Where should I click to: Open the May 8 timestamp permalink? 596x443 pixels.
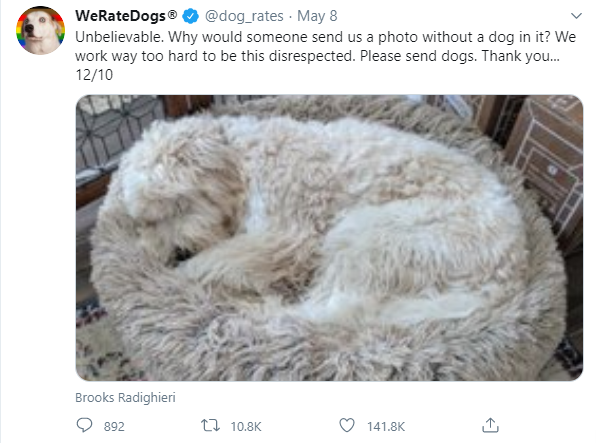coord(317,16)
